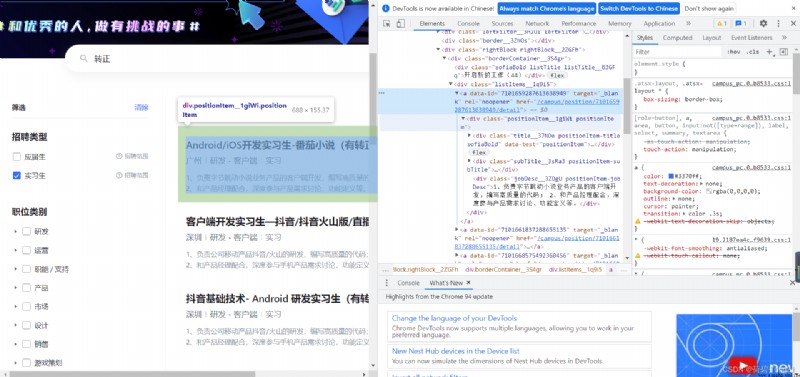This screenshot has width=800, height=377.
Task: Expand the 运营 category arrow
Action: pos(15,250)
